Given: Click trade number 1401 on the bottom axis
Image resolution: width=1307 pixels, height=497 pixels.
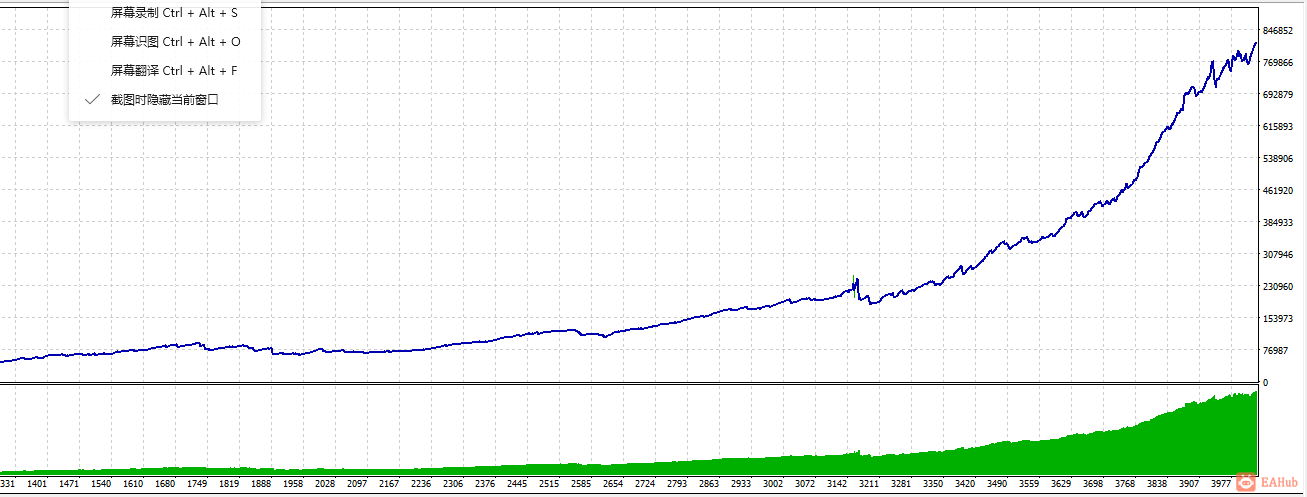Looking at the screenshot, I should 37,484.
